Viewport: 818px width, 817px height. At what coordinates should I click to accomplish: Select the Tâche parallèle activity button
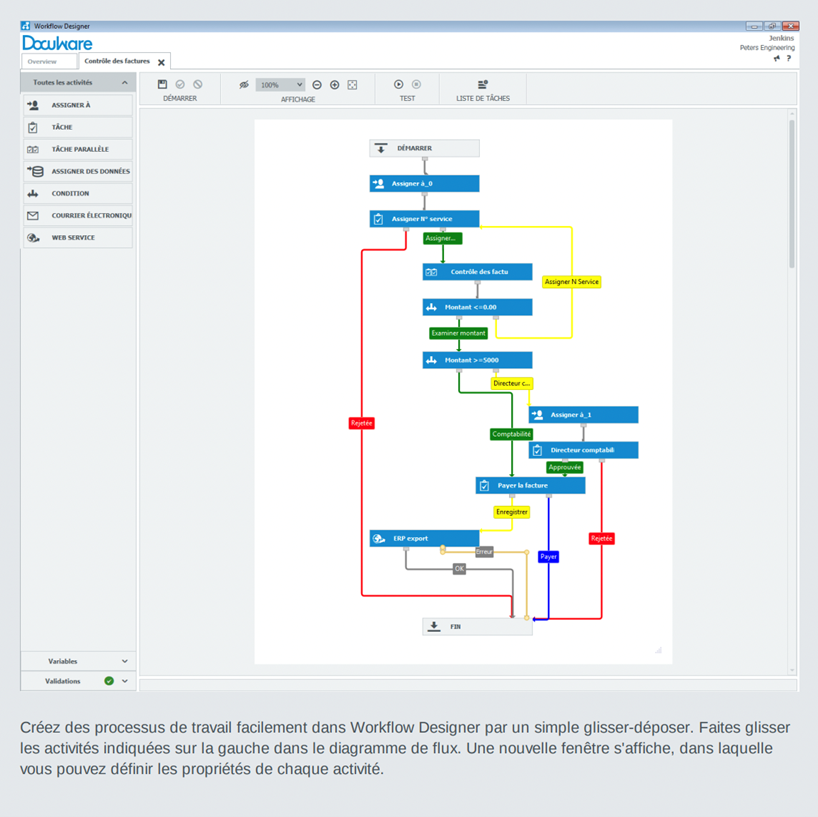point(78,150)
